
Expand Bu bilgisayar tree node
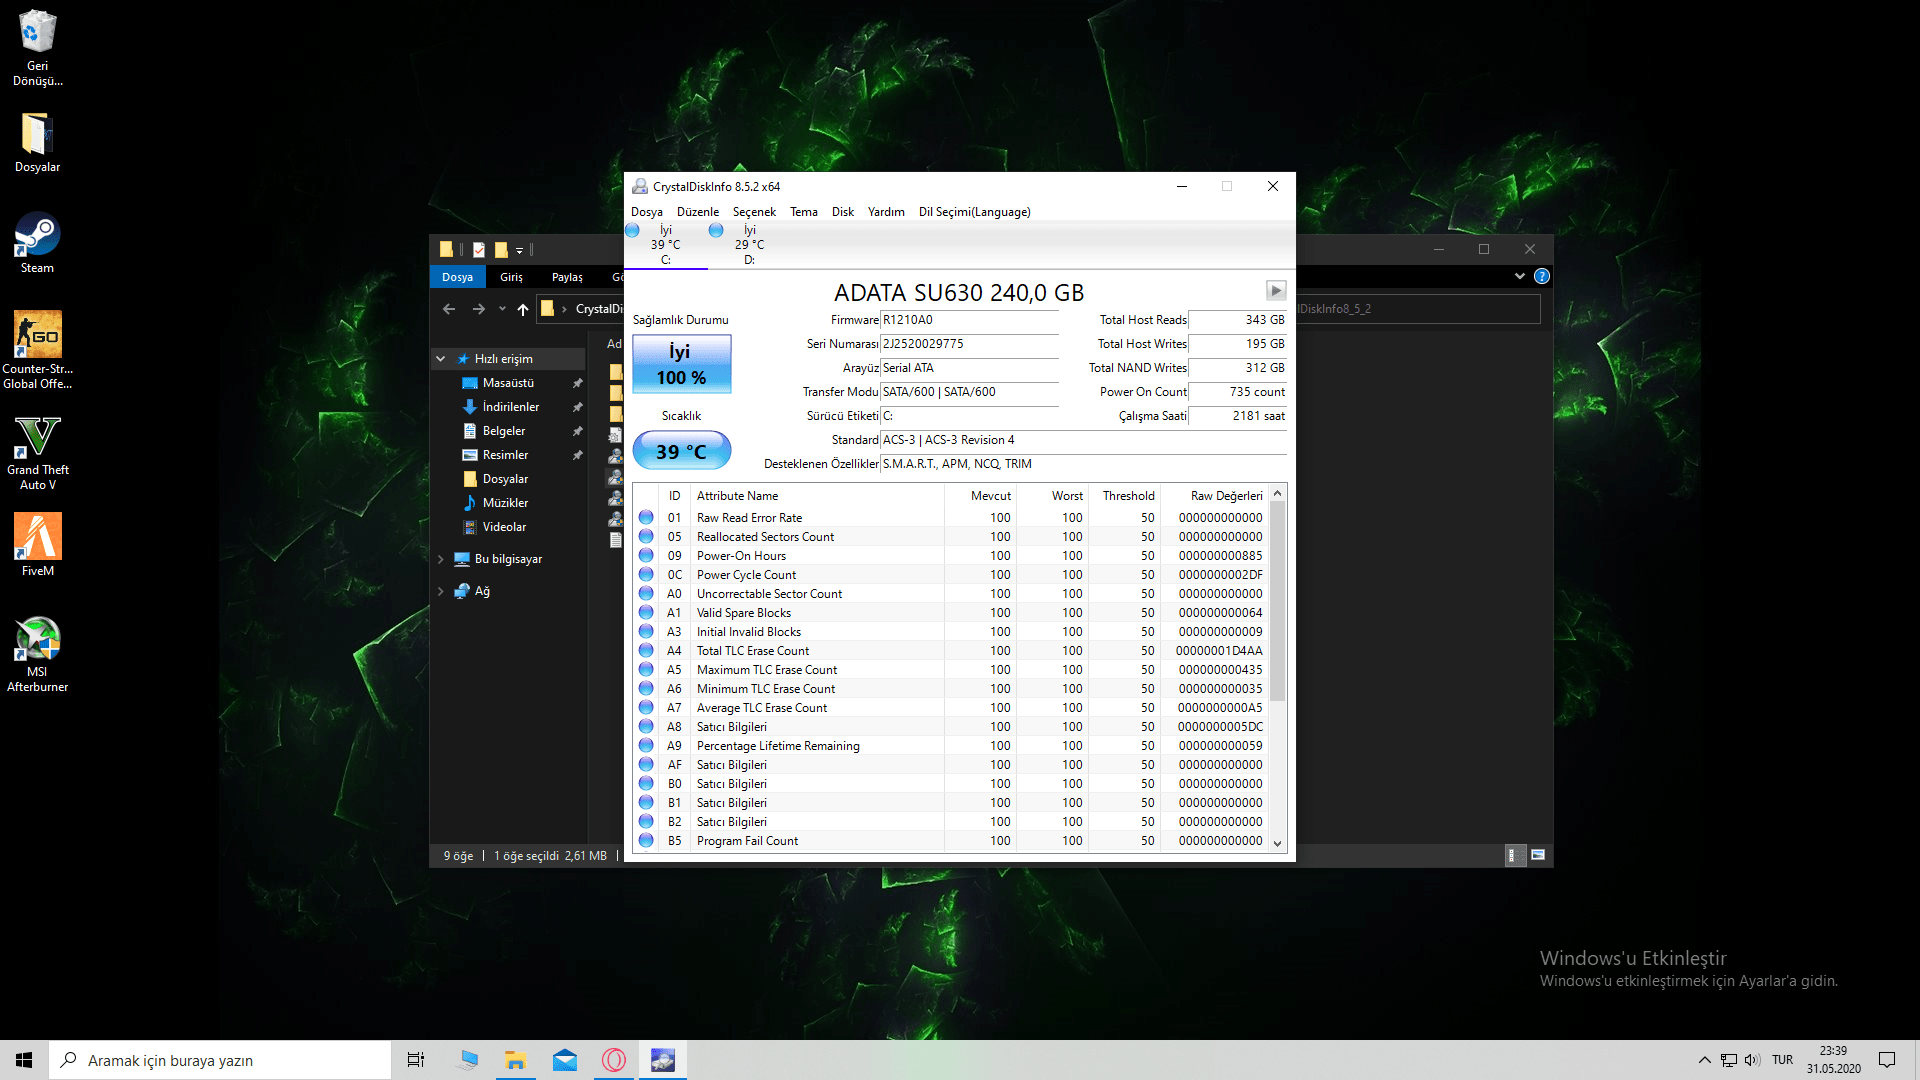tap(441, 559)
